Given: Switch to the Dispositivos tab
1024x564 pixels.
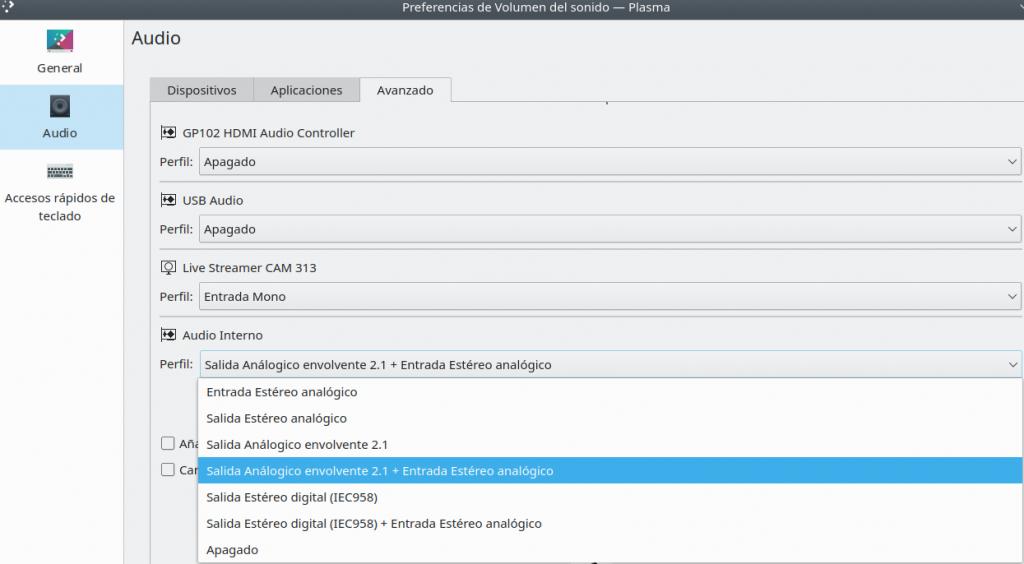Looking at the screenshot, I should click(202, 90).
